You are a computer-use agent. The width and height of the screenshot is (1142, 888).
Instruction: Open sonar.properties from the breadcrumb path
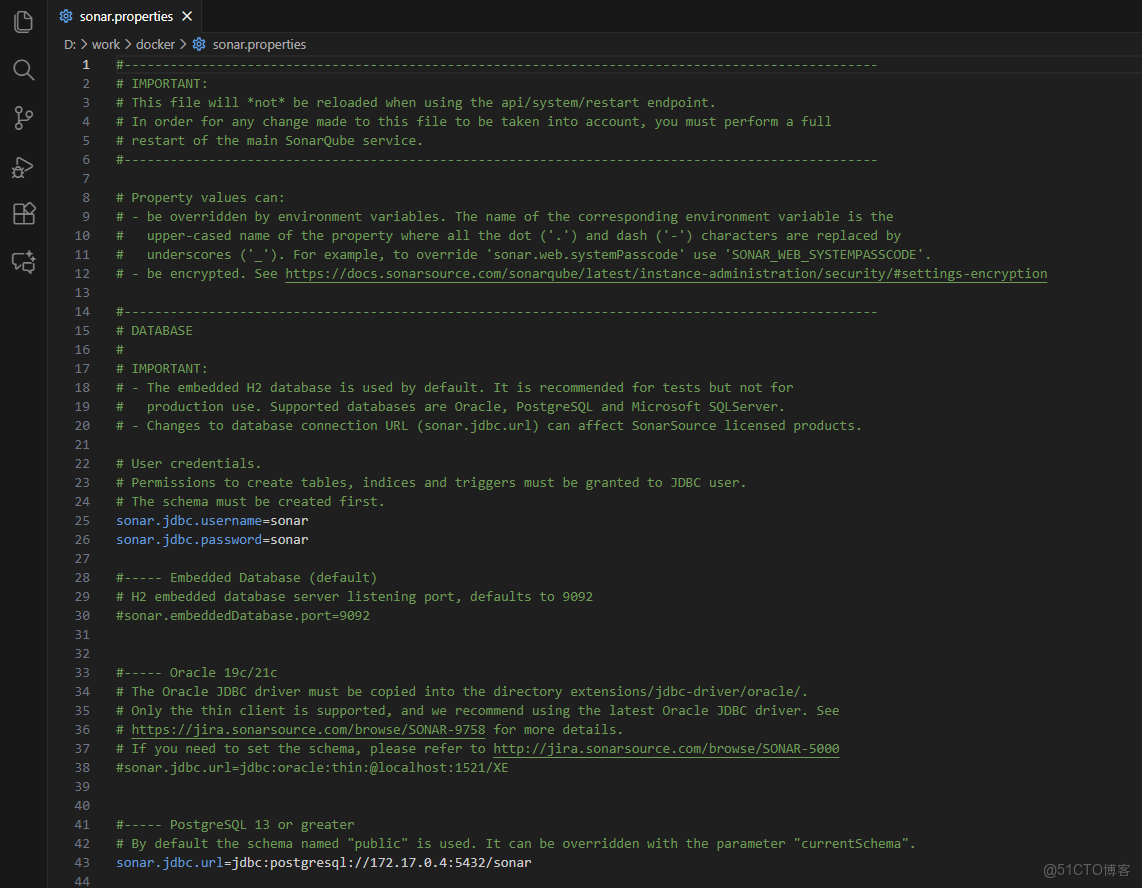click(258, 44)
